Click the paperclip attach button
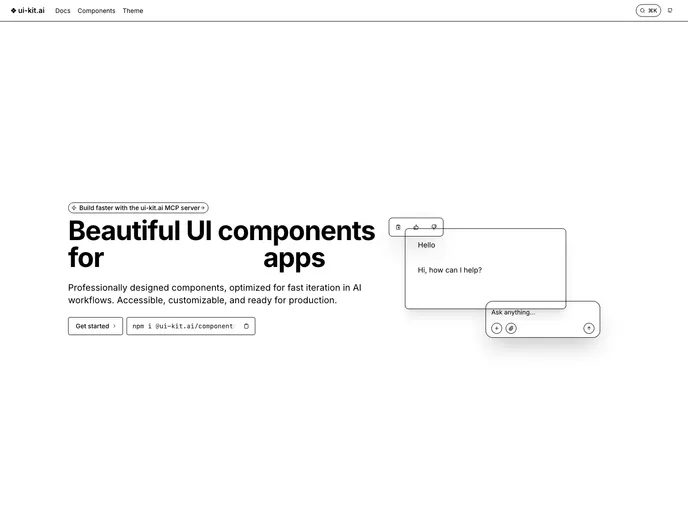 click(511, 328)
